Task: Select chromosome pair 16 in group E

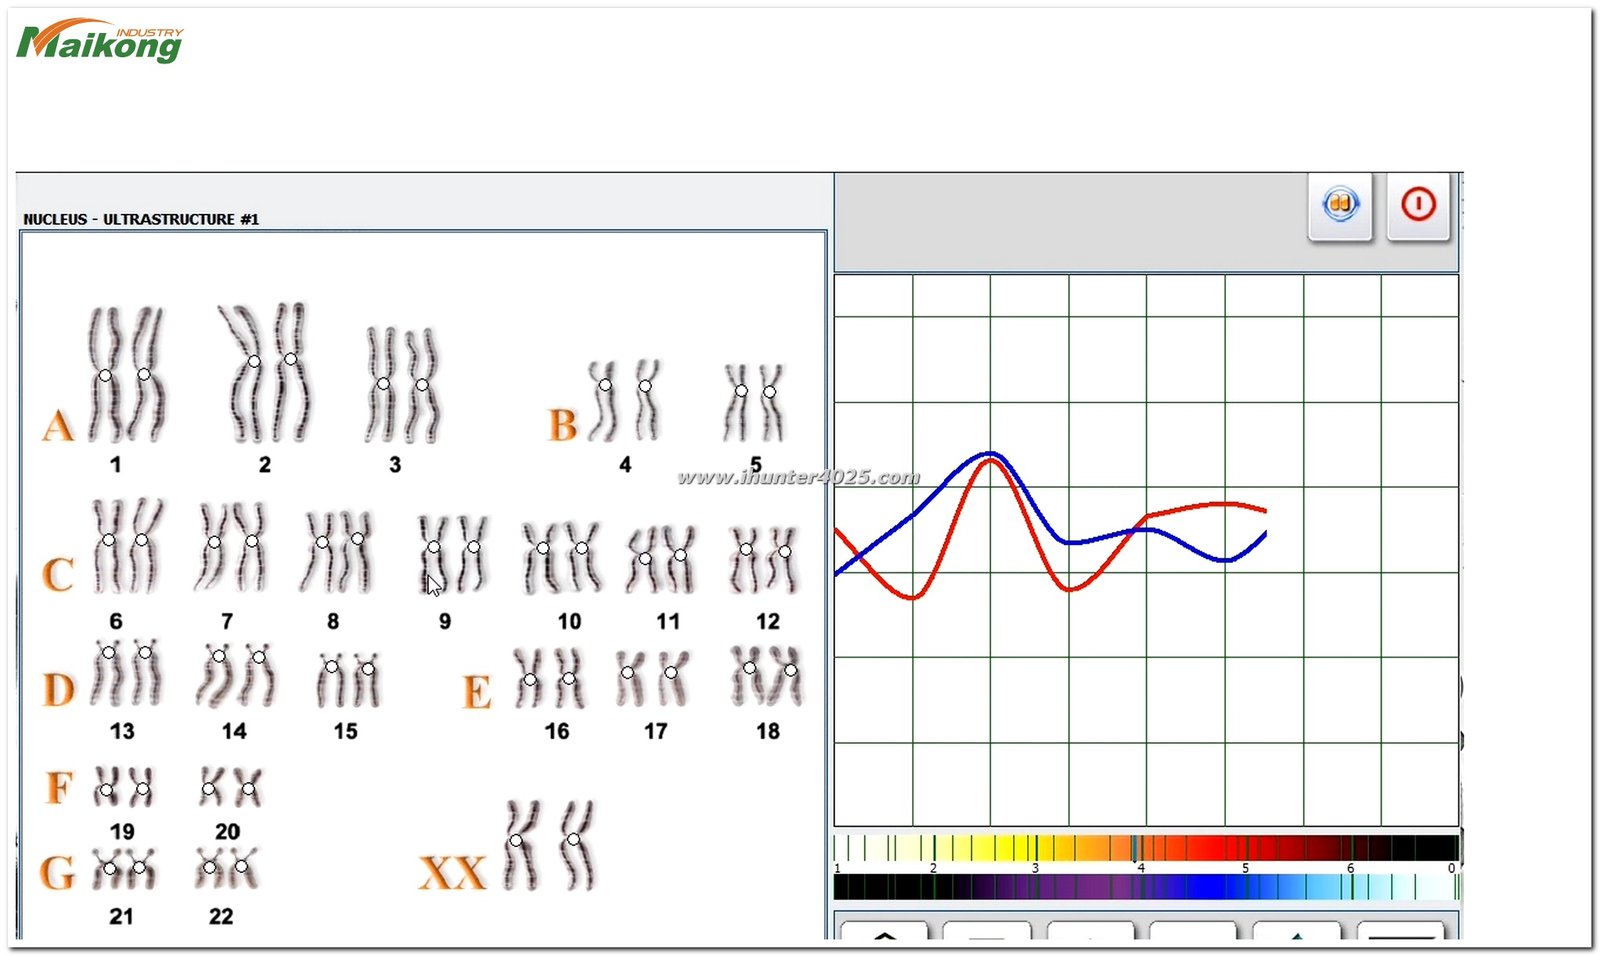Action: (550, 679)
